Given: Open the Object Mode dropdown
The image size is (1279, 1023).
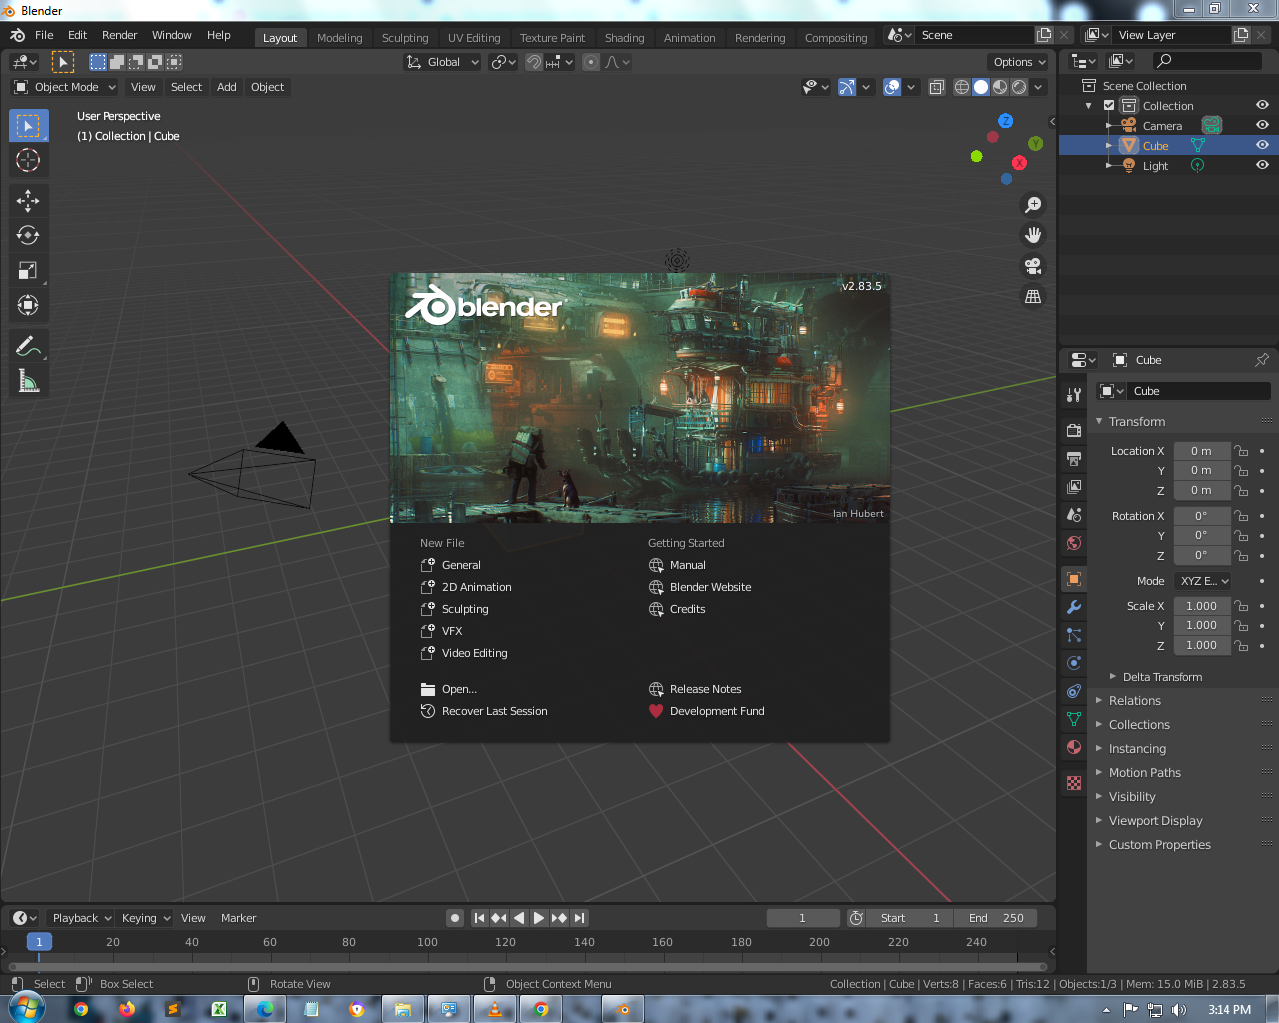Looking at the screenshot, I should coord(66,87).
